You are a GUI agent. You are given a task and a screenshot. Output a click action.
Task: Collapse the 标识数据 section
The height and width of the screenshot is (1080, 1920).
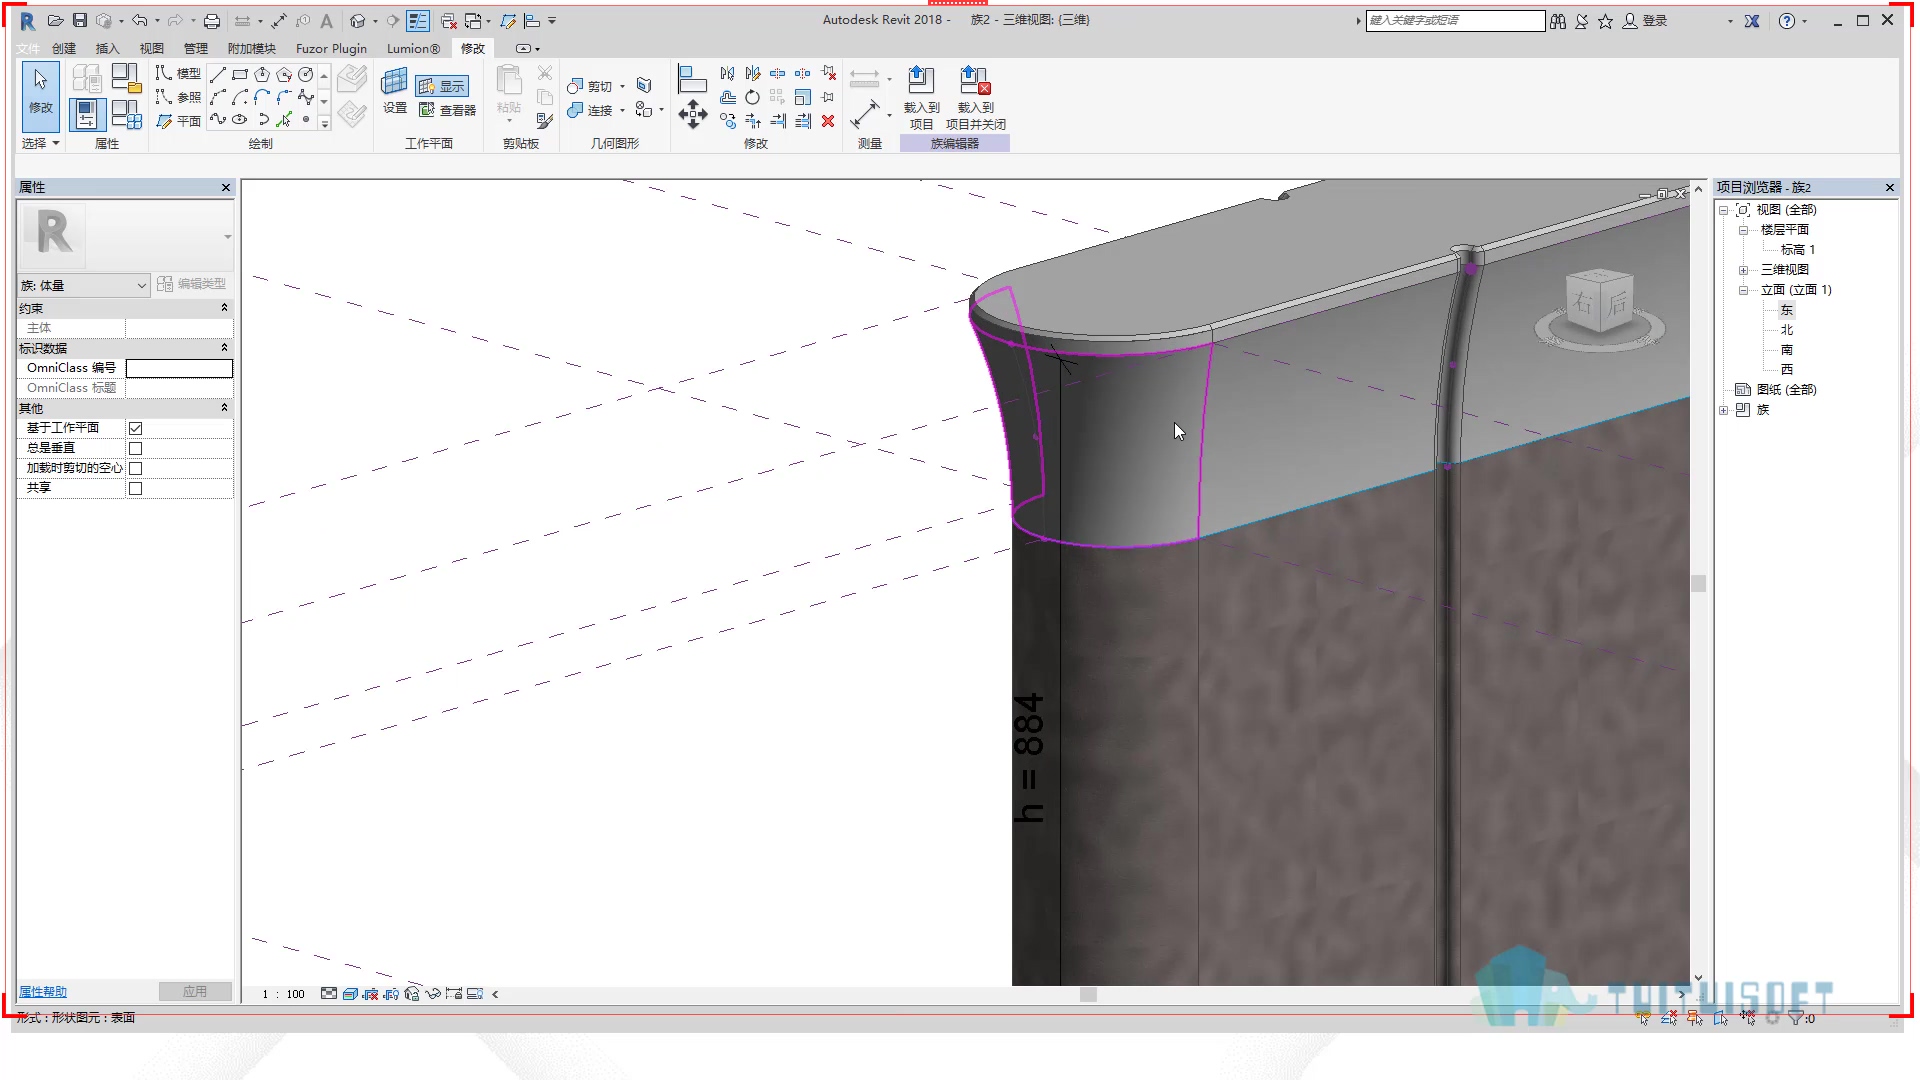point(224,348)
